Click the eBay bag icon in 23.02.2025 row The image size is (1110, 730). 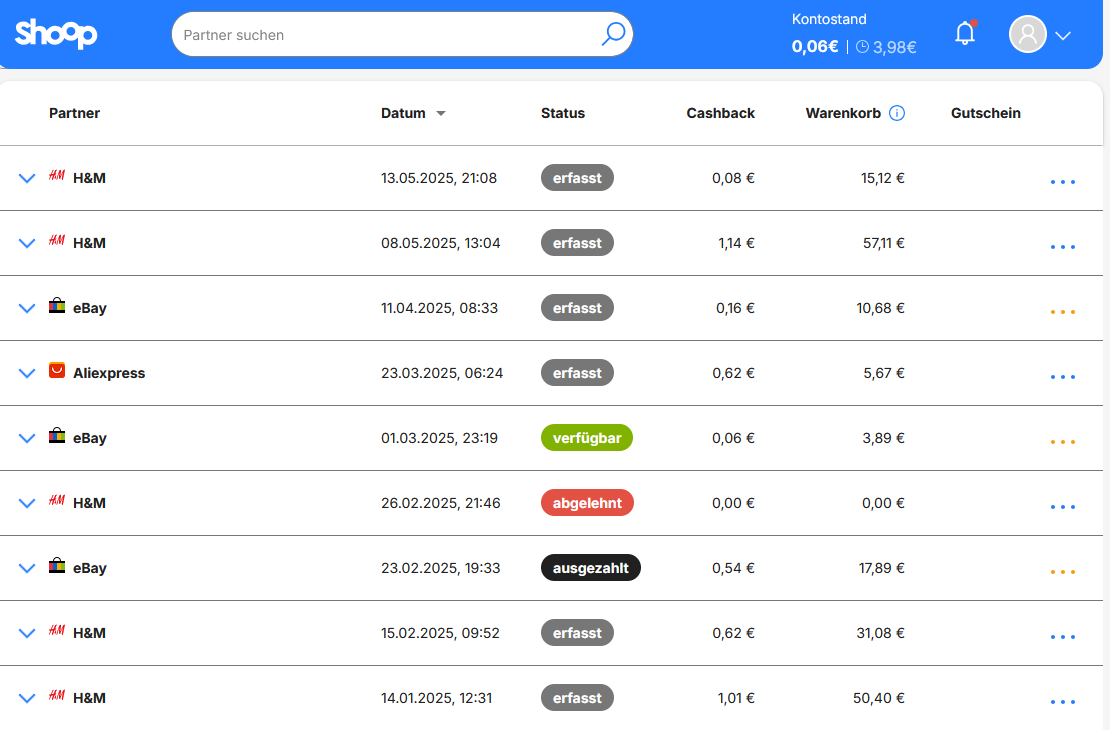pos(57,566)
